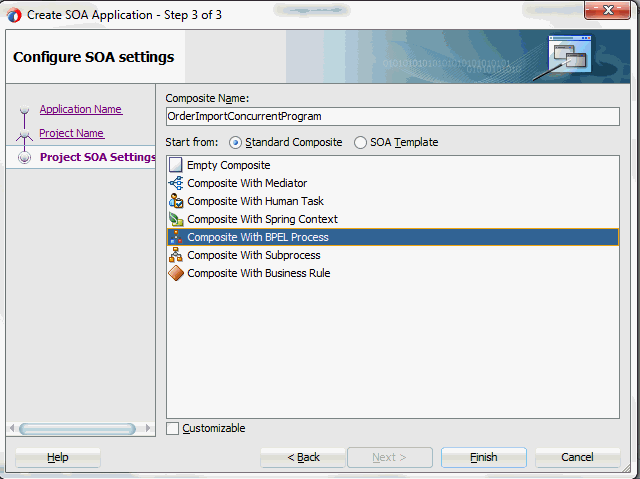Select the Standard Composite radio button
Viewport: 640px width, 479px height.
(235, 142)
